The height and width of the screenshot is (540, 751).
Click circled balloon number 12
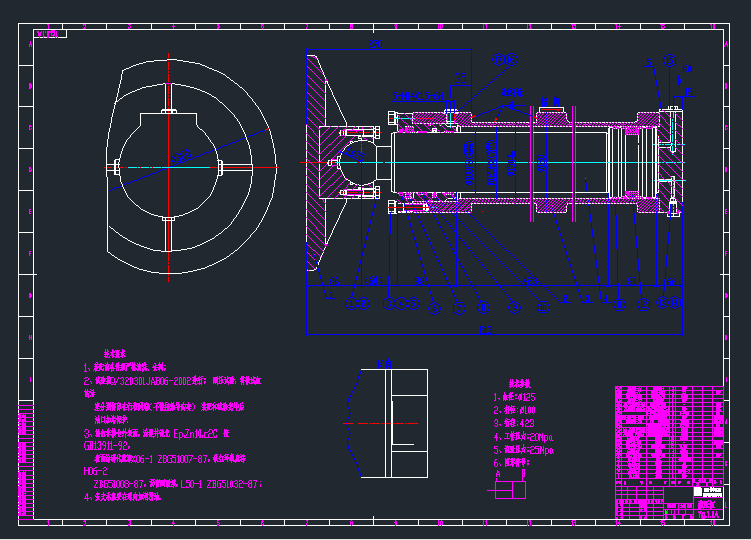(x=643, y=304)
